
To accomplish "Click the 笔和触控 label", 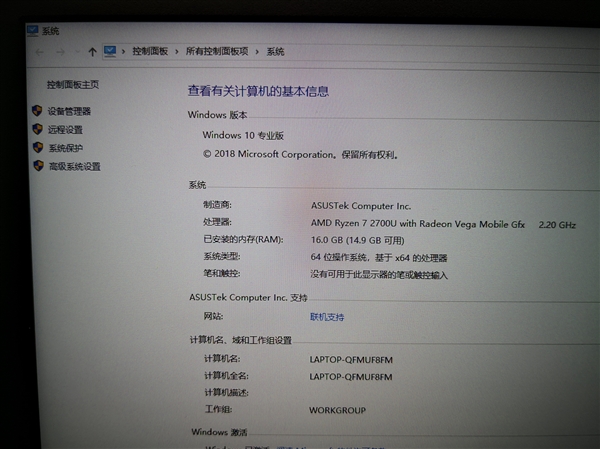I will tap(222, 273).
